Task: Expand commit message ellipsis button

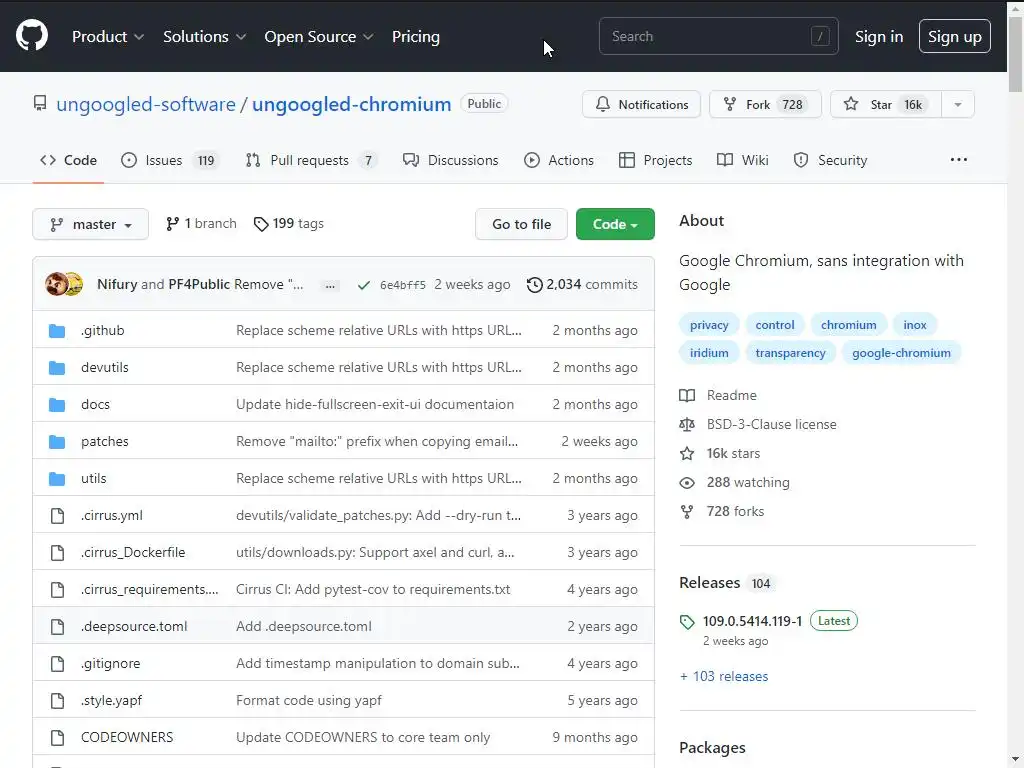Action: (330, 285)
